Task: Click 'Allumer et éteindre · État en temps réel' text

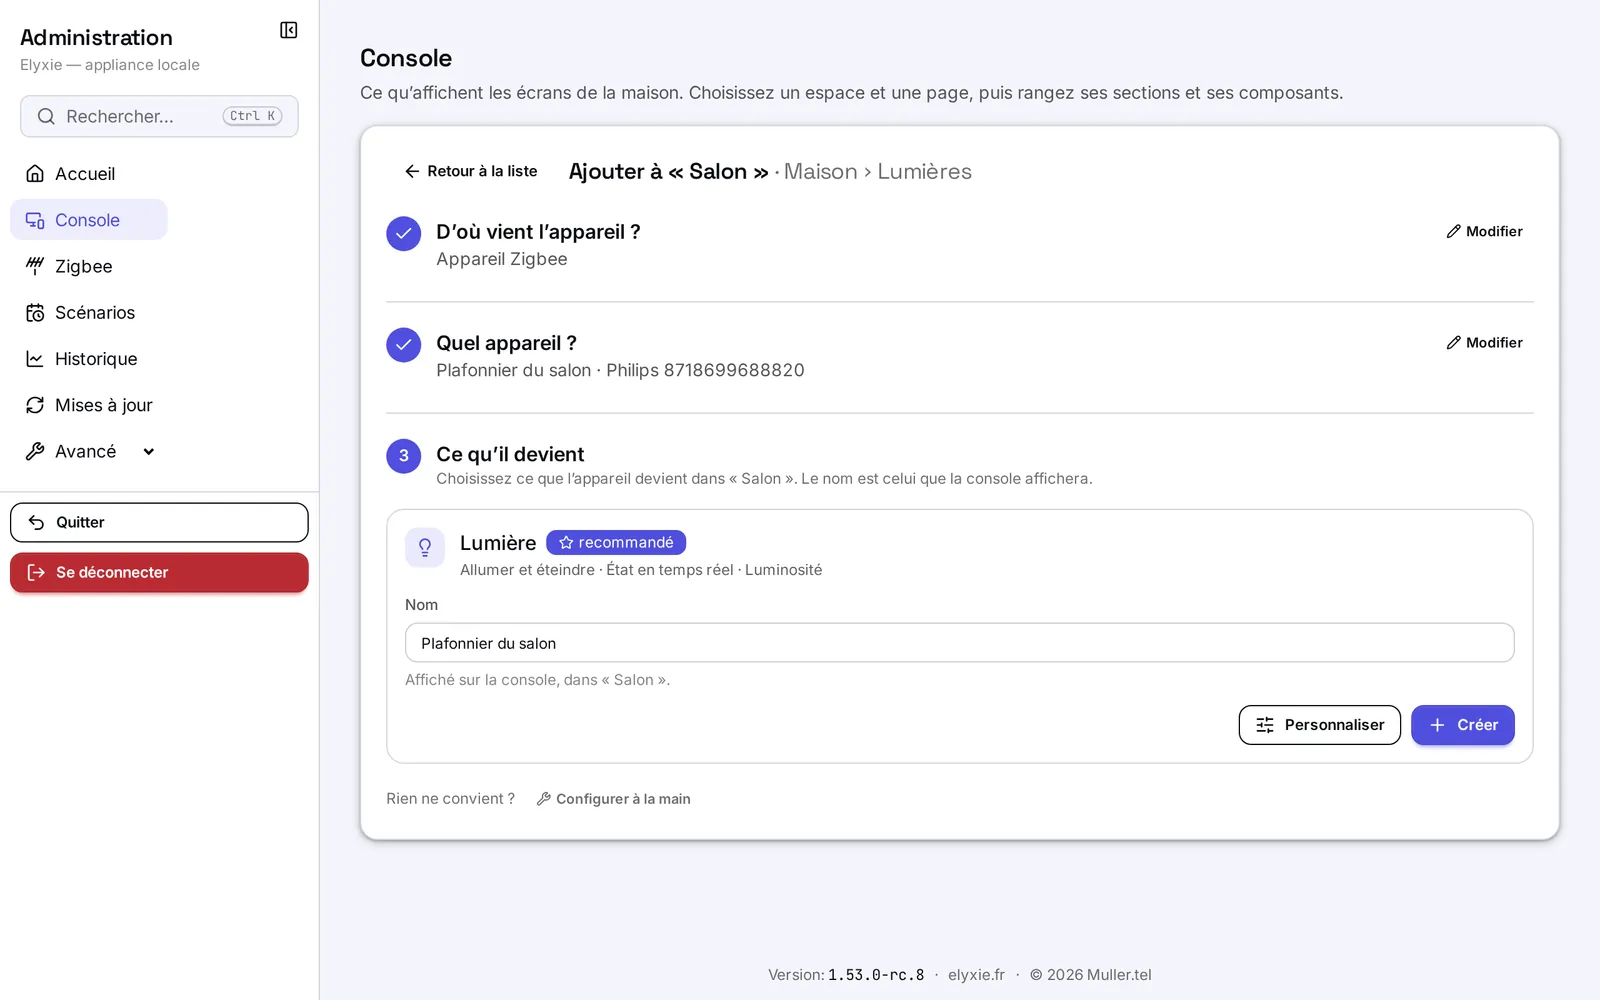Action: tap(597, 570)
